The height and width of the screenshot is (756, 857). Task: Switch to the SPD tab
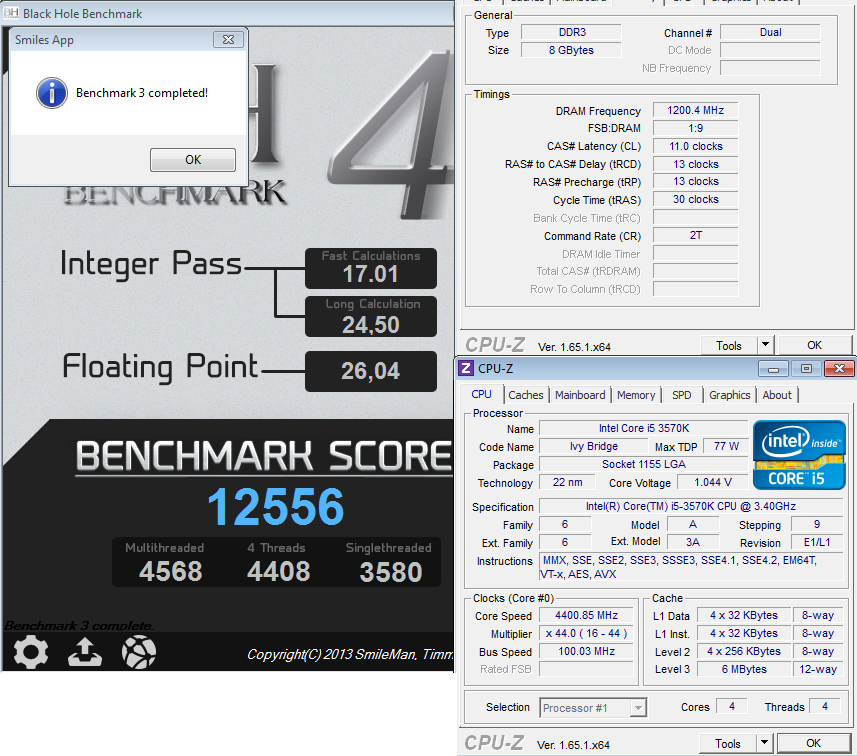click(x=682, y=395)
